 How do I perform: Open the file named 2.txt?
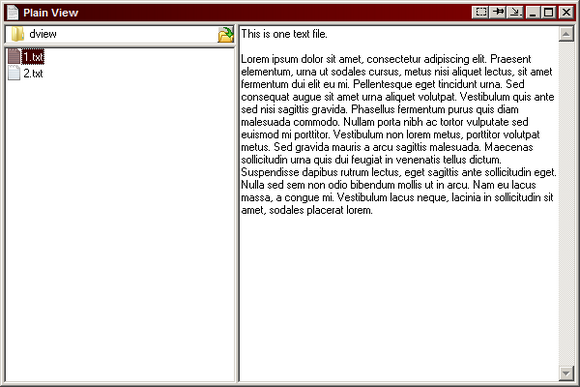coord(33,73)
